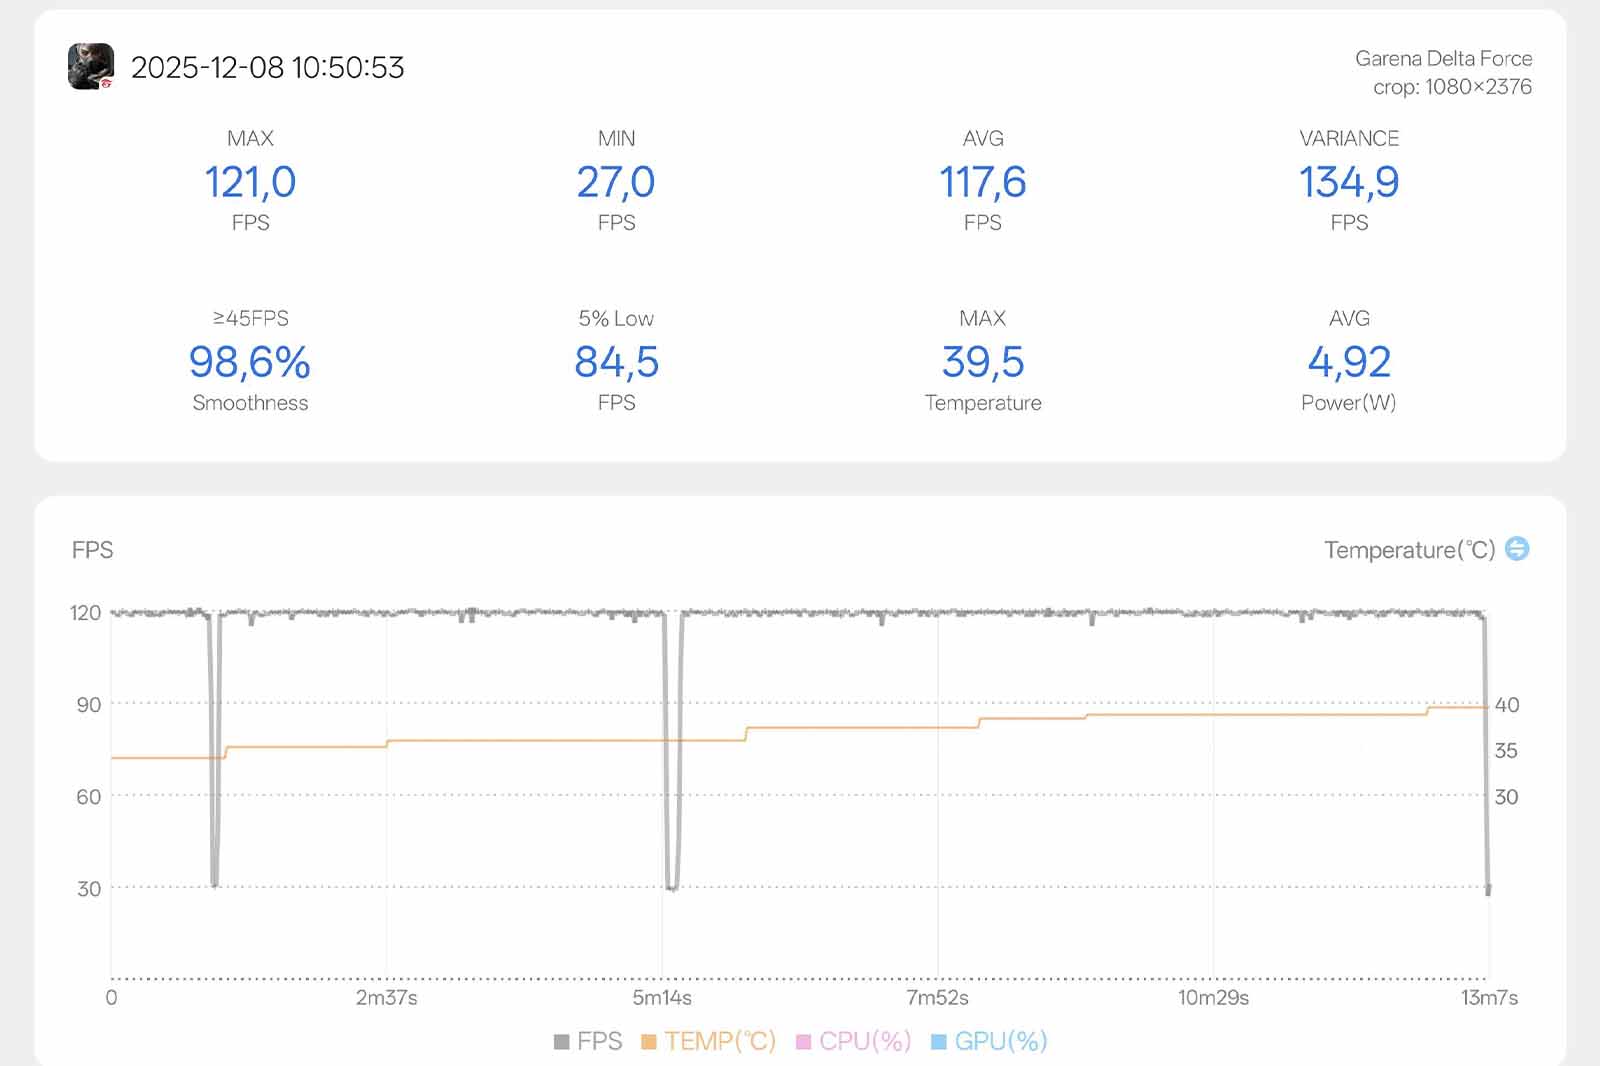Screen dimensions: 1600x1066
Task: Click the 5m14s time axis marker
Action: 662,997
